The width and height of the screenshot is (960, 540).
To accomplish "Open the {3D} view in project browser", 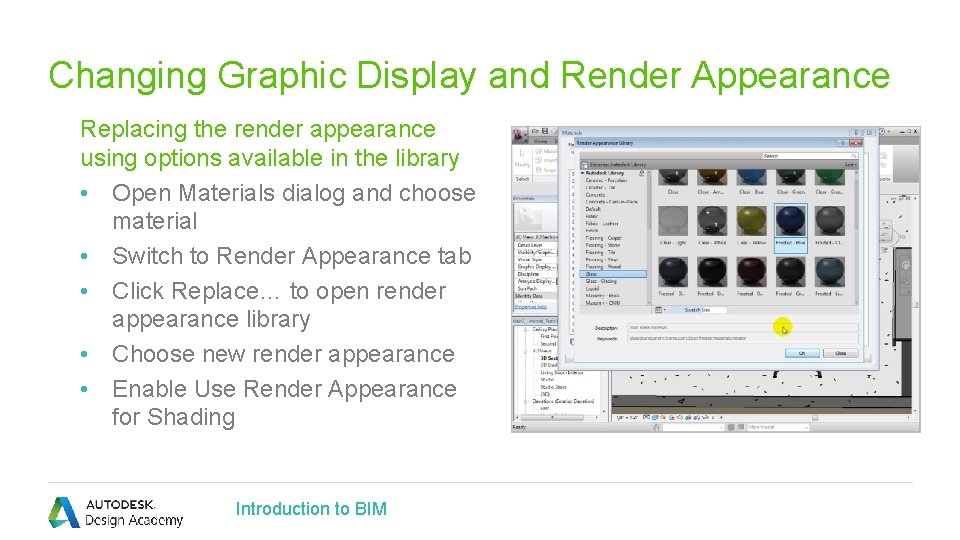I will (545, 394).
